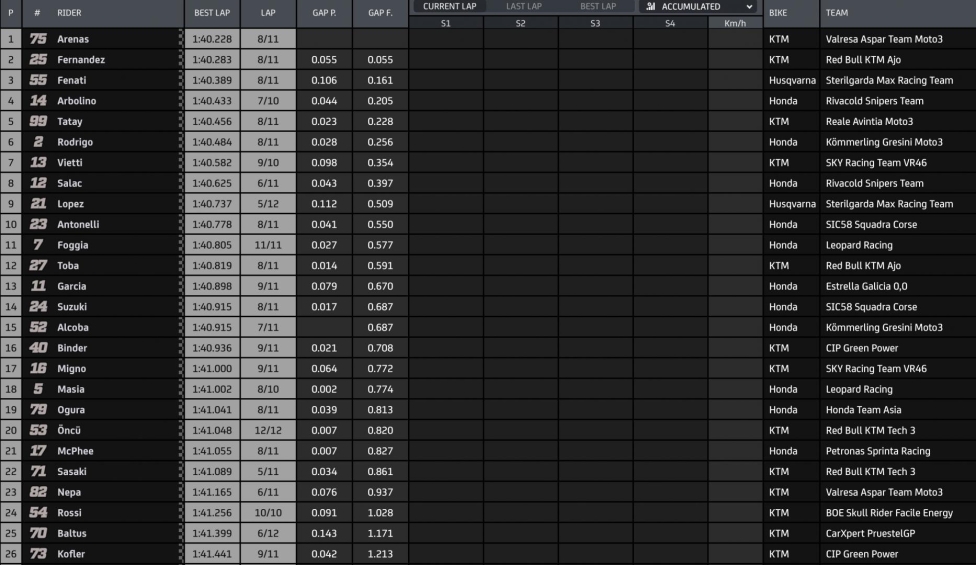
Task: Open the Accumulated dropdown
Action: pos(698,6)
